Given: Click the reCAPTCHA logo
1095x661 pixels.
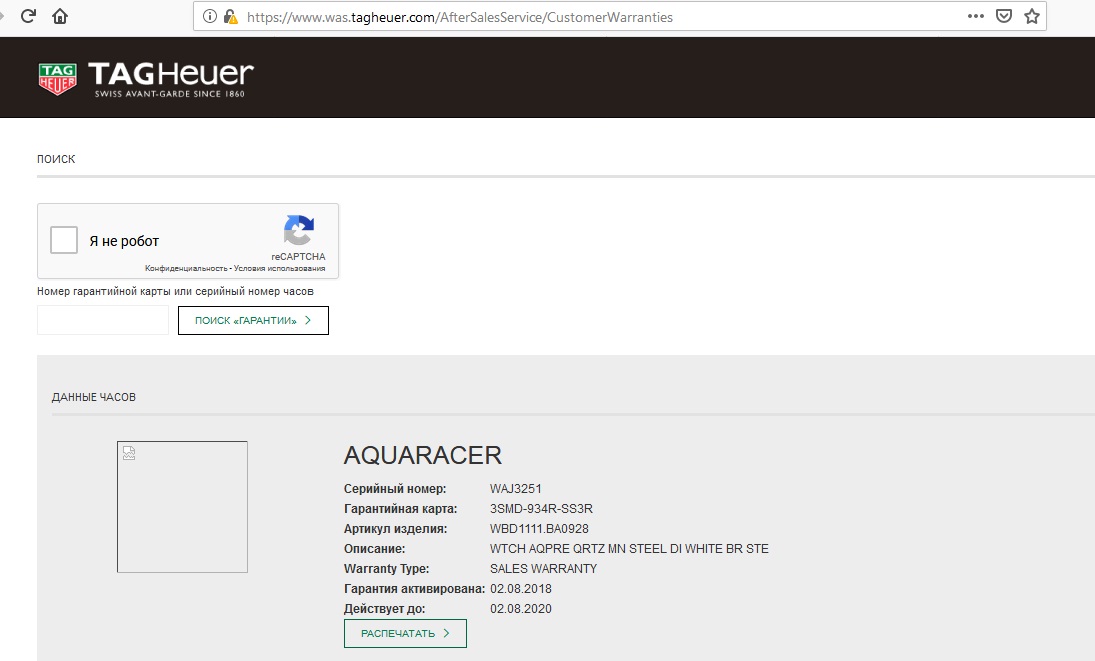Looking at the screenshot, I should tap(298, 231).
